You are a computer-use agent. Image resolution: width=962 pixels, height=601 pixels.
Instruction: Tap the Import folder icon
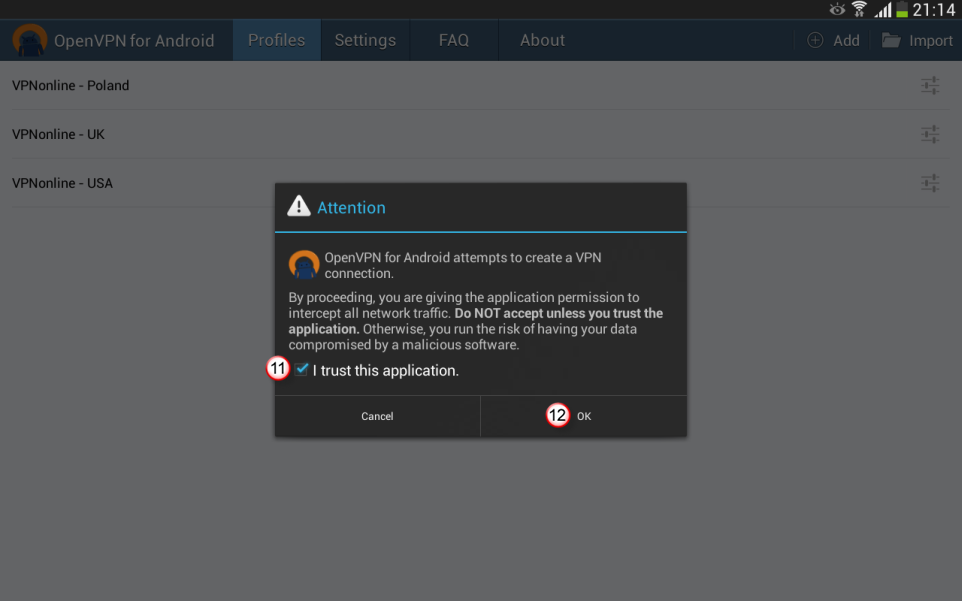[891, 40]
